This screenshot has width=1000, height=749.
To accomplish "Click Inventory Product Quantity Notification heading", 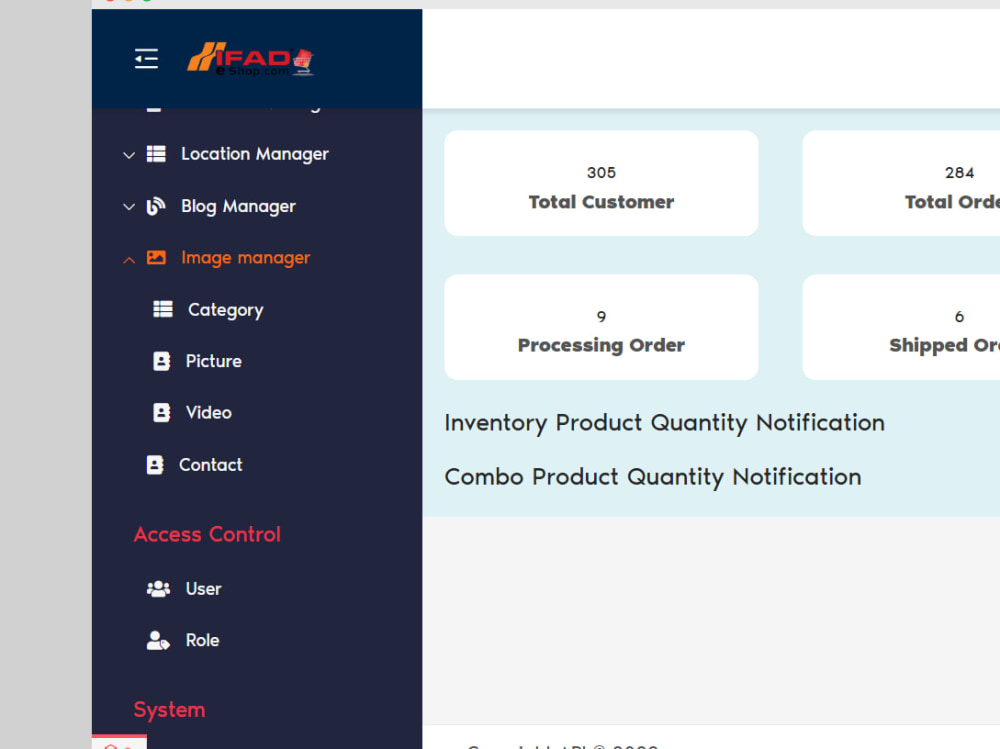I will 665,423.
